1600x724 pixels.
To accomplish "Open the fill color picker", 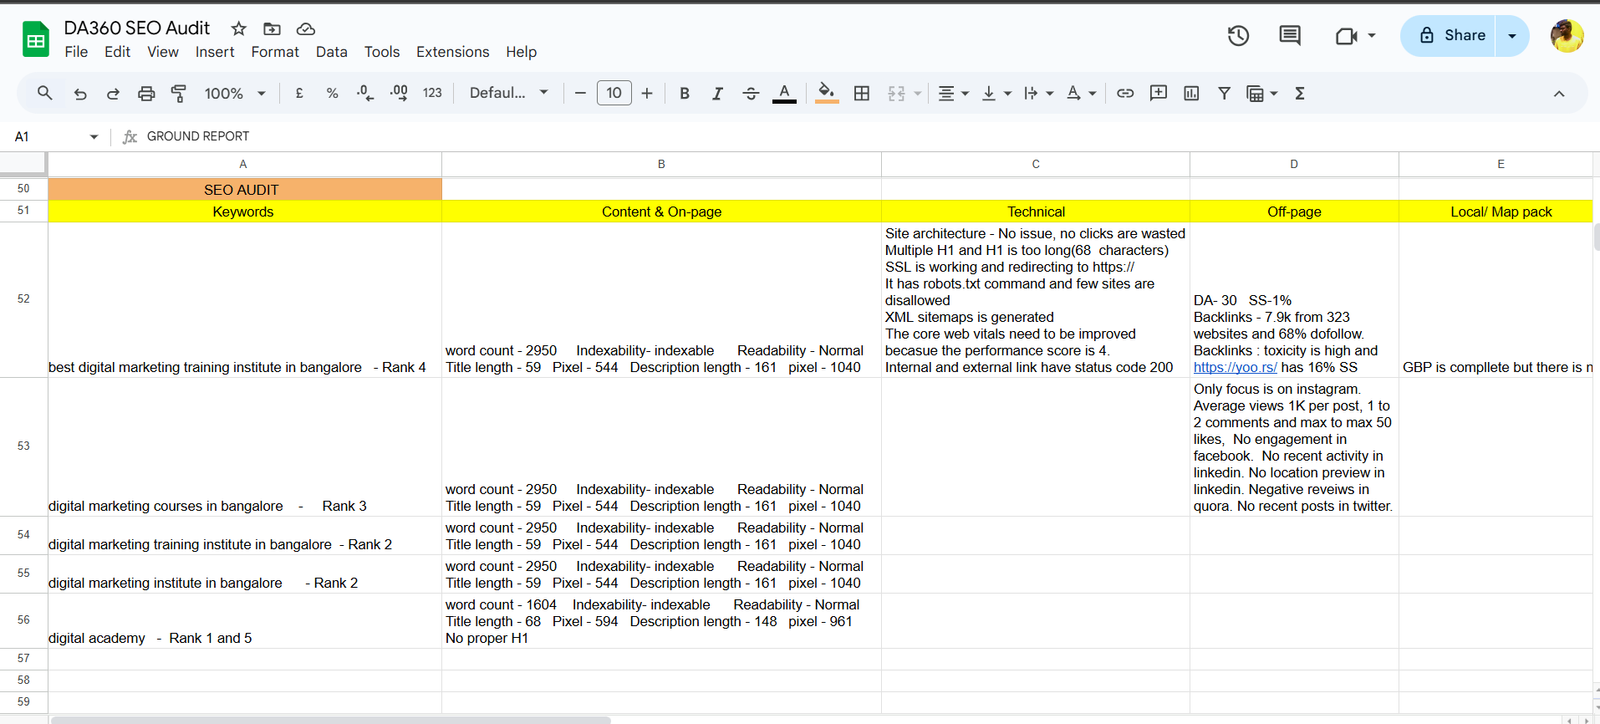I will (826, 93).
